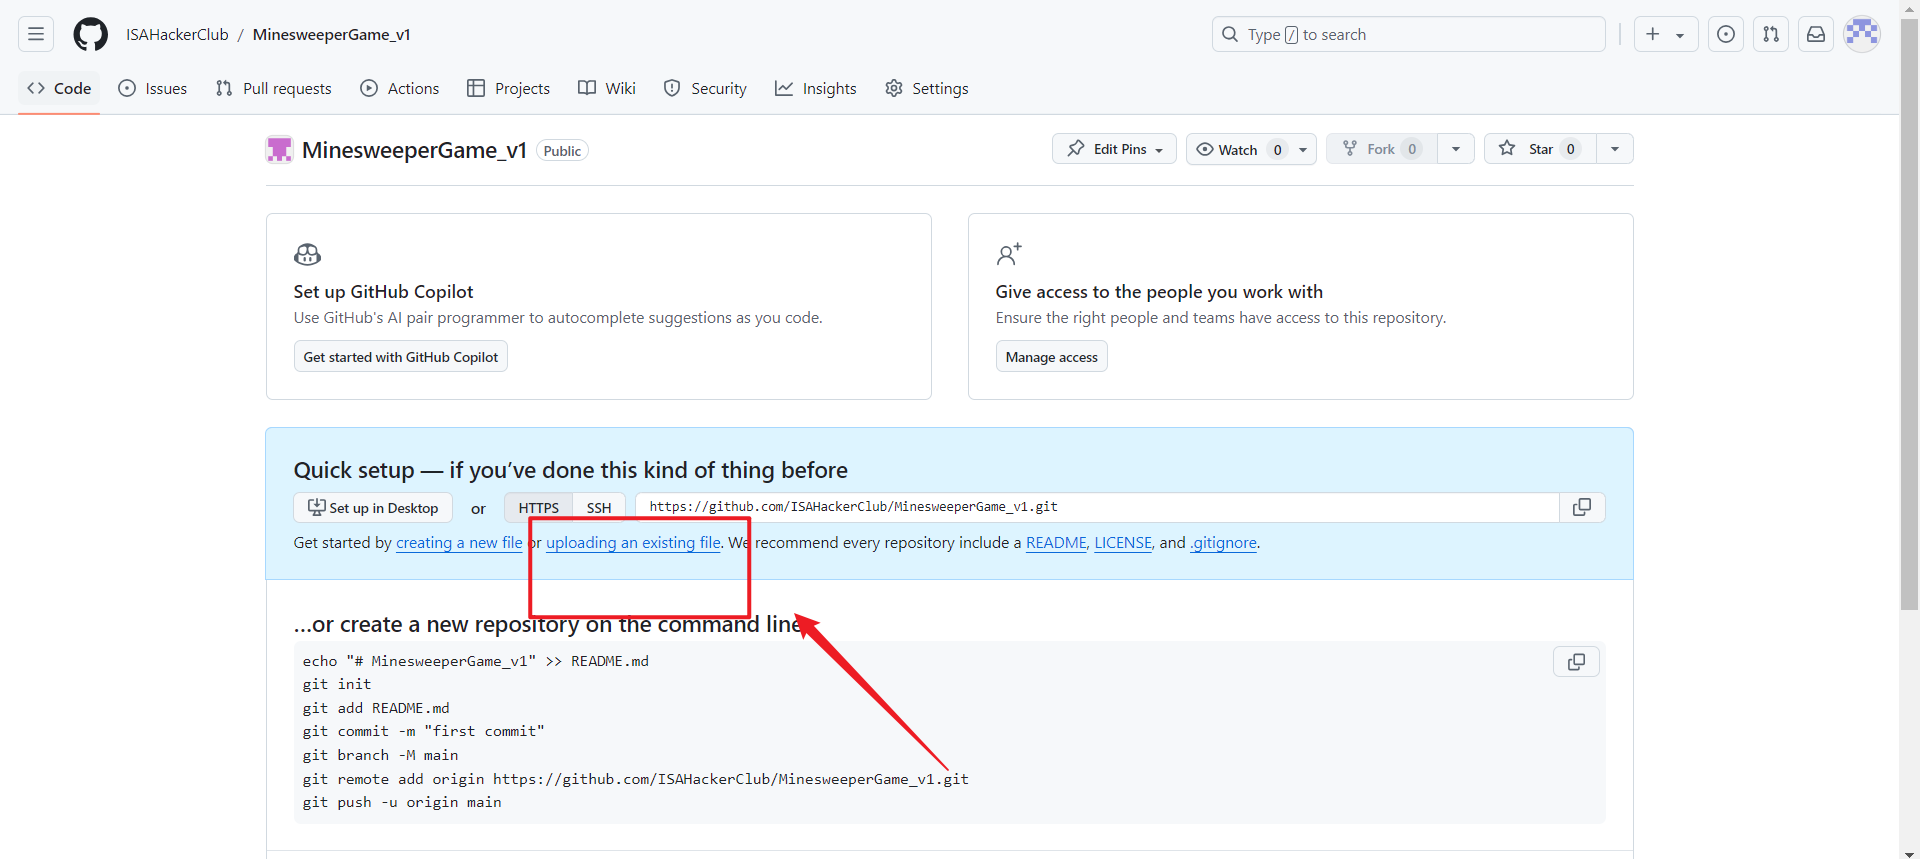The image size is (1920, 859).
Task: Click the Fork button
Action: coord(1382,149)
